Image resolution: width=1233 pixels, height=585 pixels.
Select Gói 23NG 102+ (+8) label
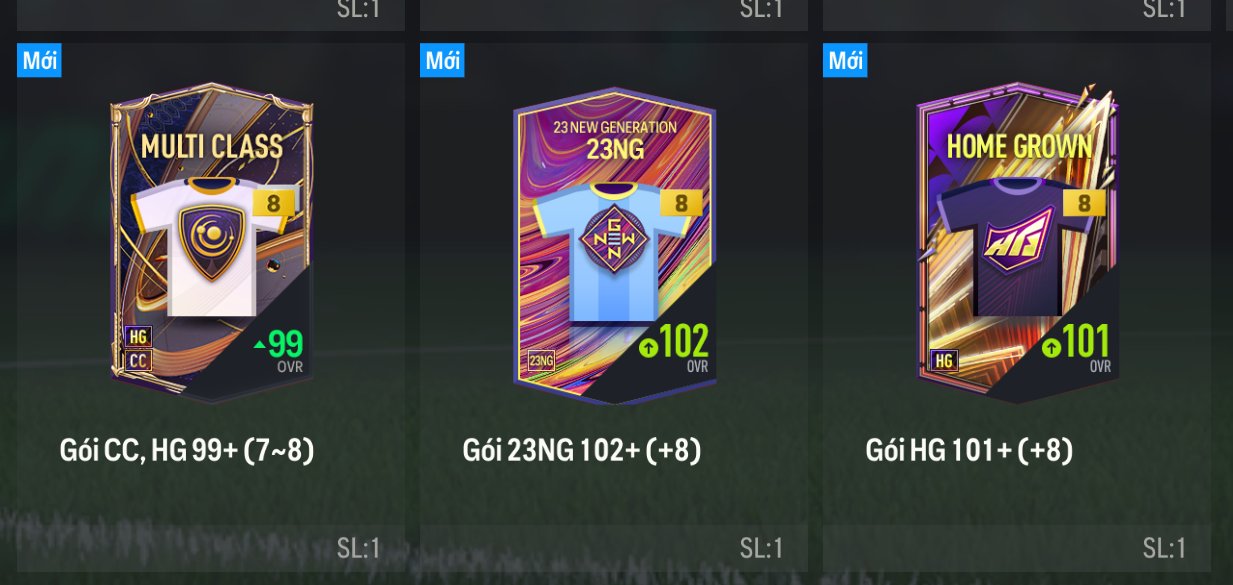pyautogui.click(x=582, y=450)
